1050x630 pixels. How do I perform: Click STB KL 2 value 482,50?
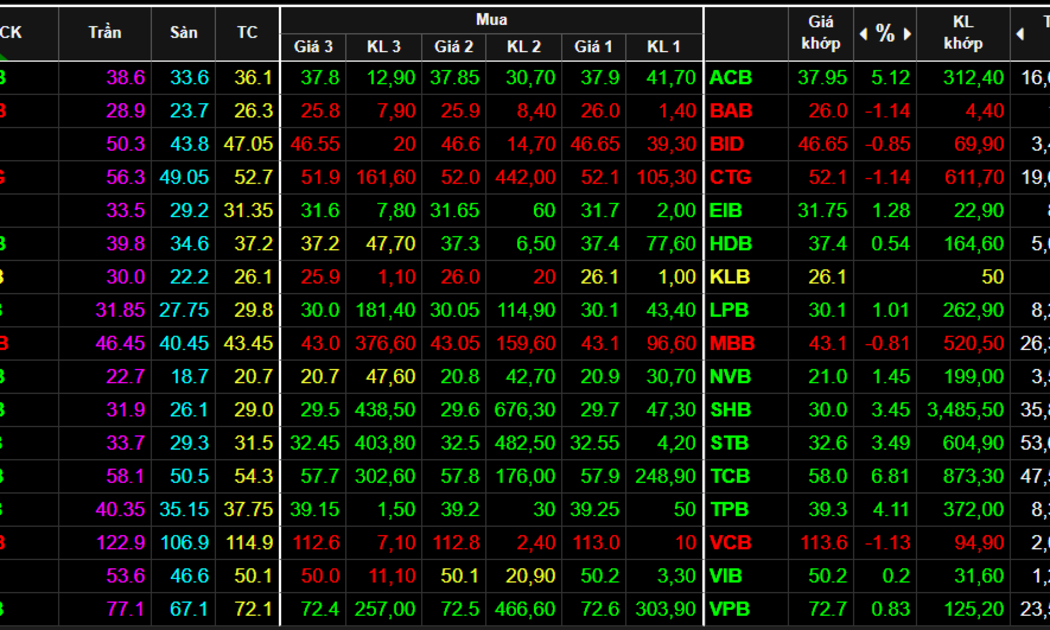(x=525, y=443)
